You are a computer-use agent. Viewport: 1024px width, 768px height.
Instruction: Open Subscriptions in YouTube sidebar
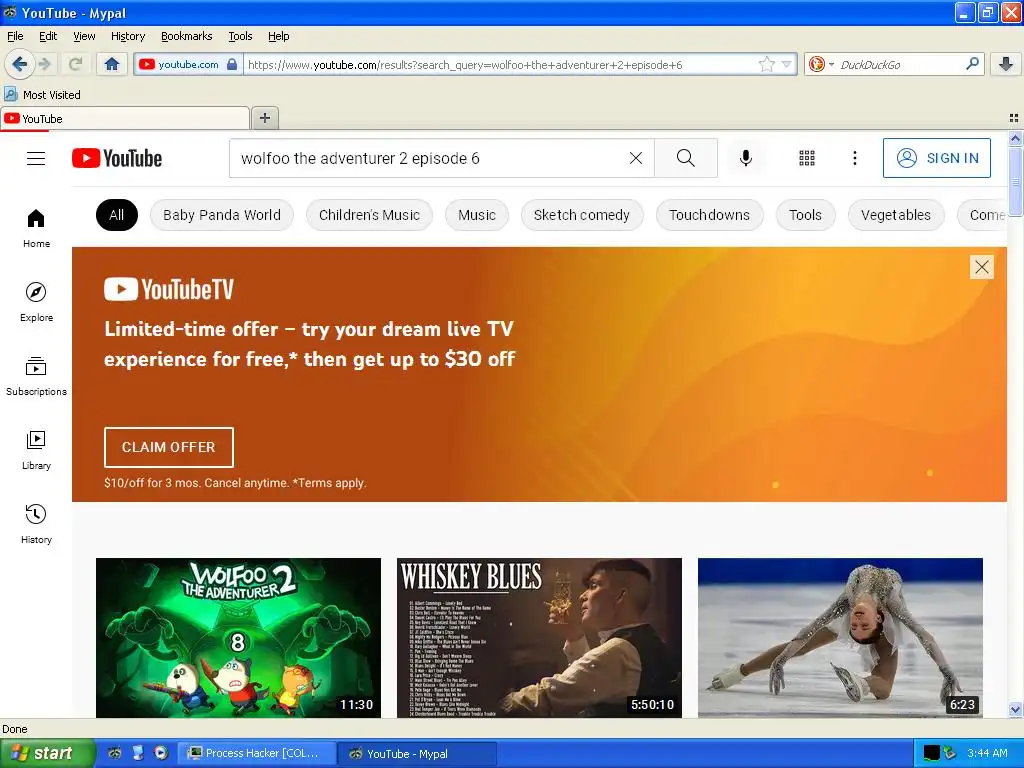(36, 376)
